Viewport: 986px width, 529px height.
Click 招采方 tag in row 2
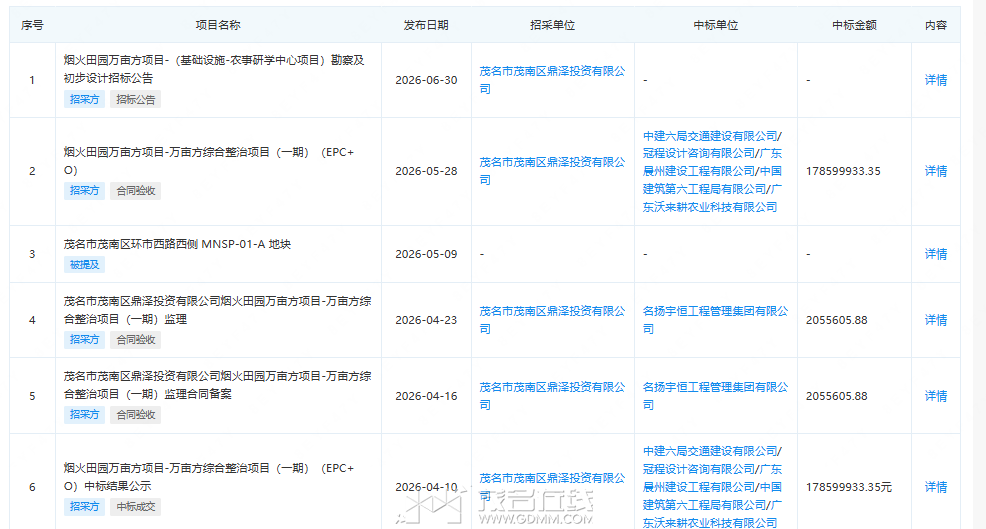coord(84,191)
